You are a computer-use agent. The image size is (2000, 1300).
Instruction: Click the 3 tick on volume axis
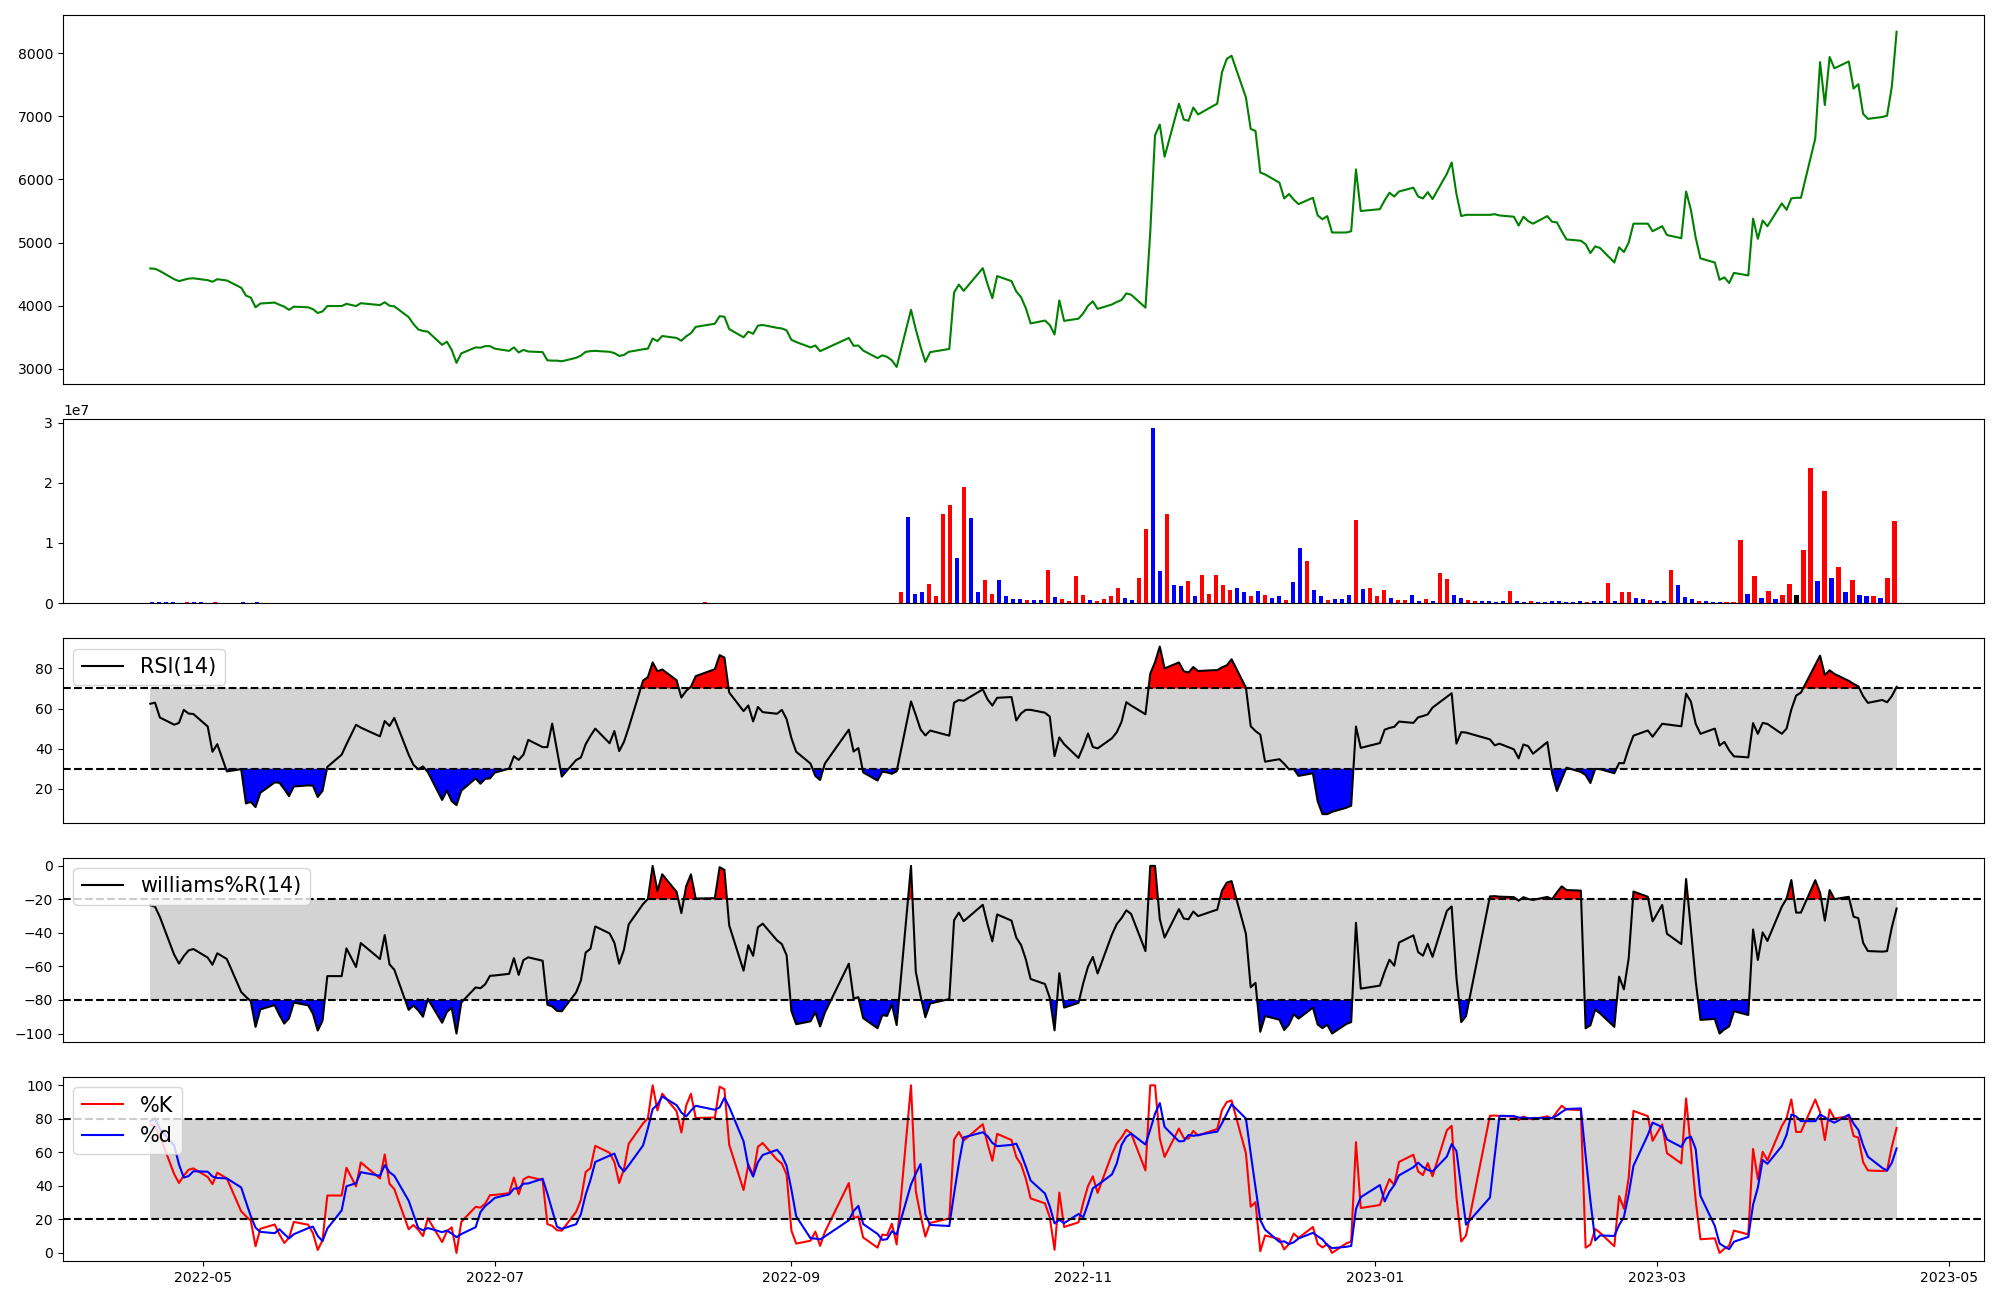[x=48, y=423]
